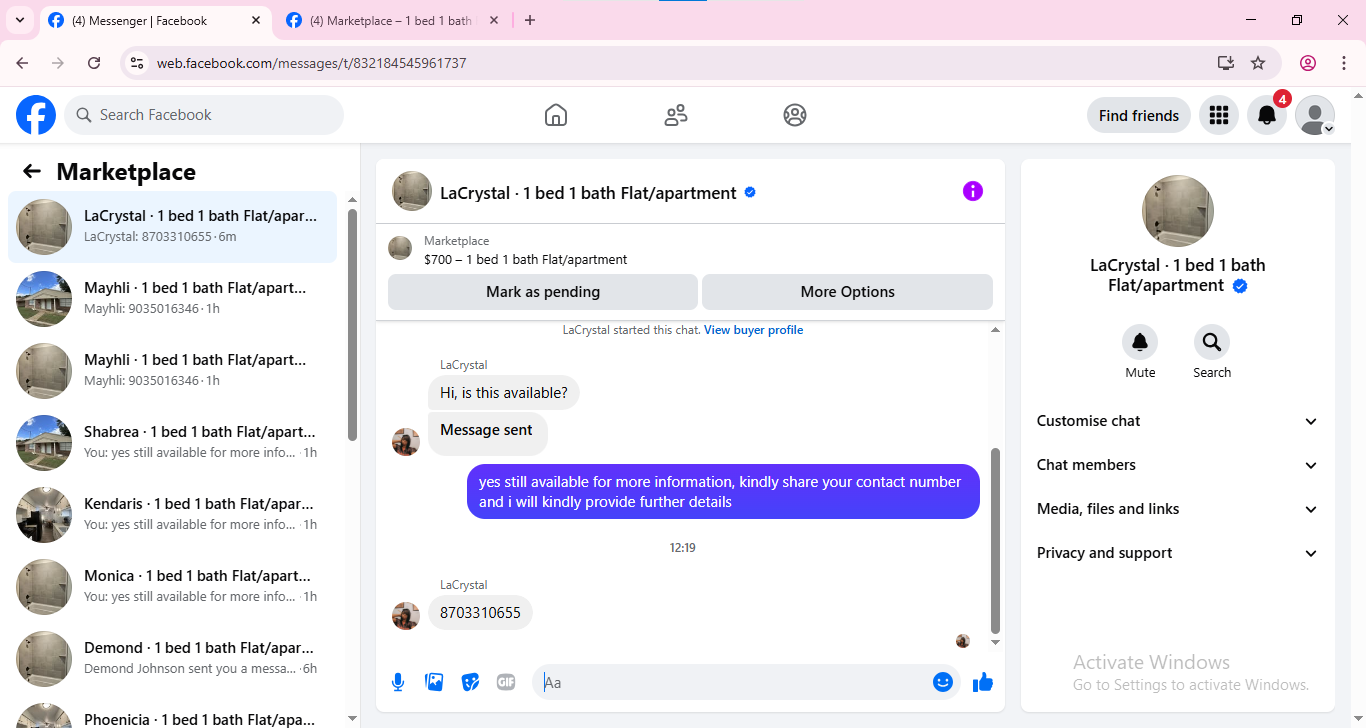The width and height of the screenshot is (1366, 728).
Task: Click the Mark as pending button
Action: pos(543,292)
